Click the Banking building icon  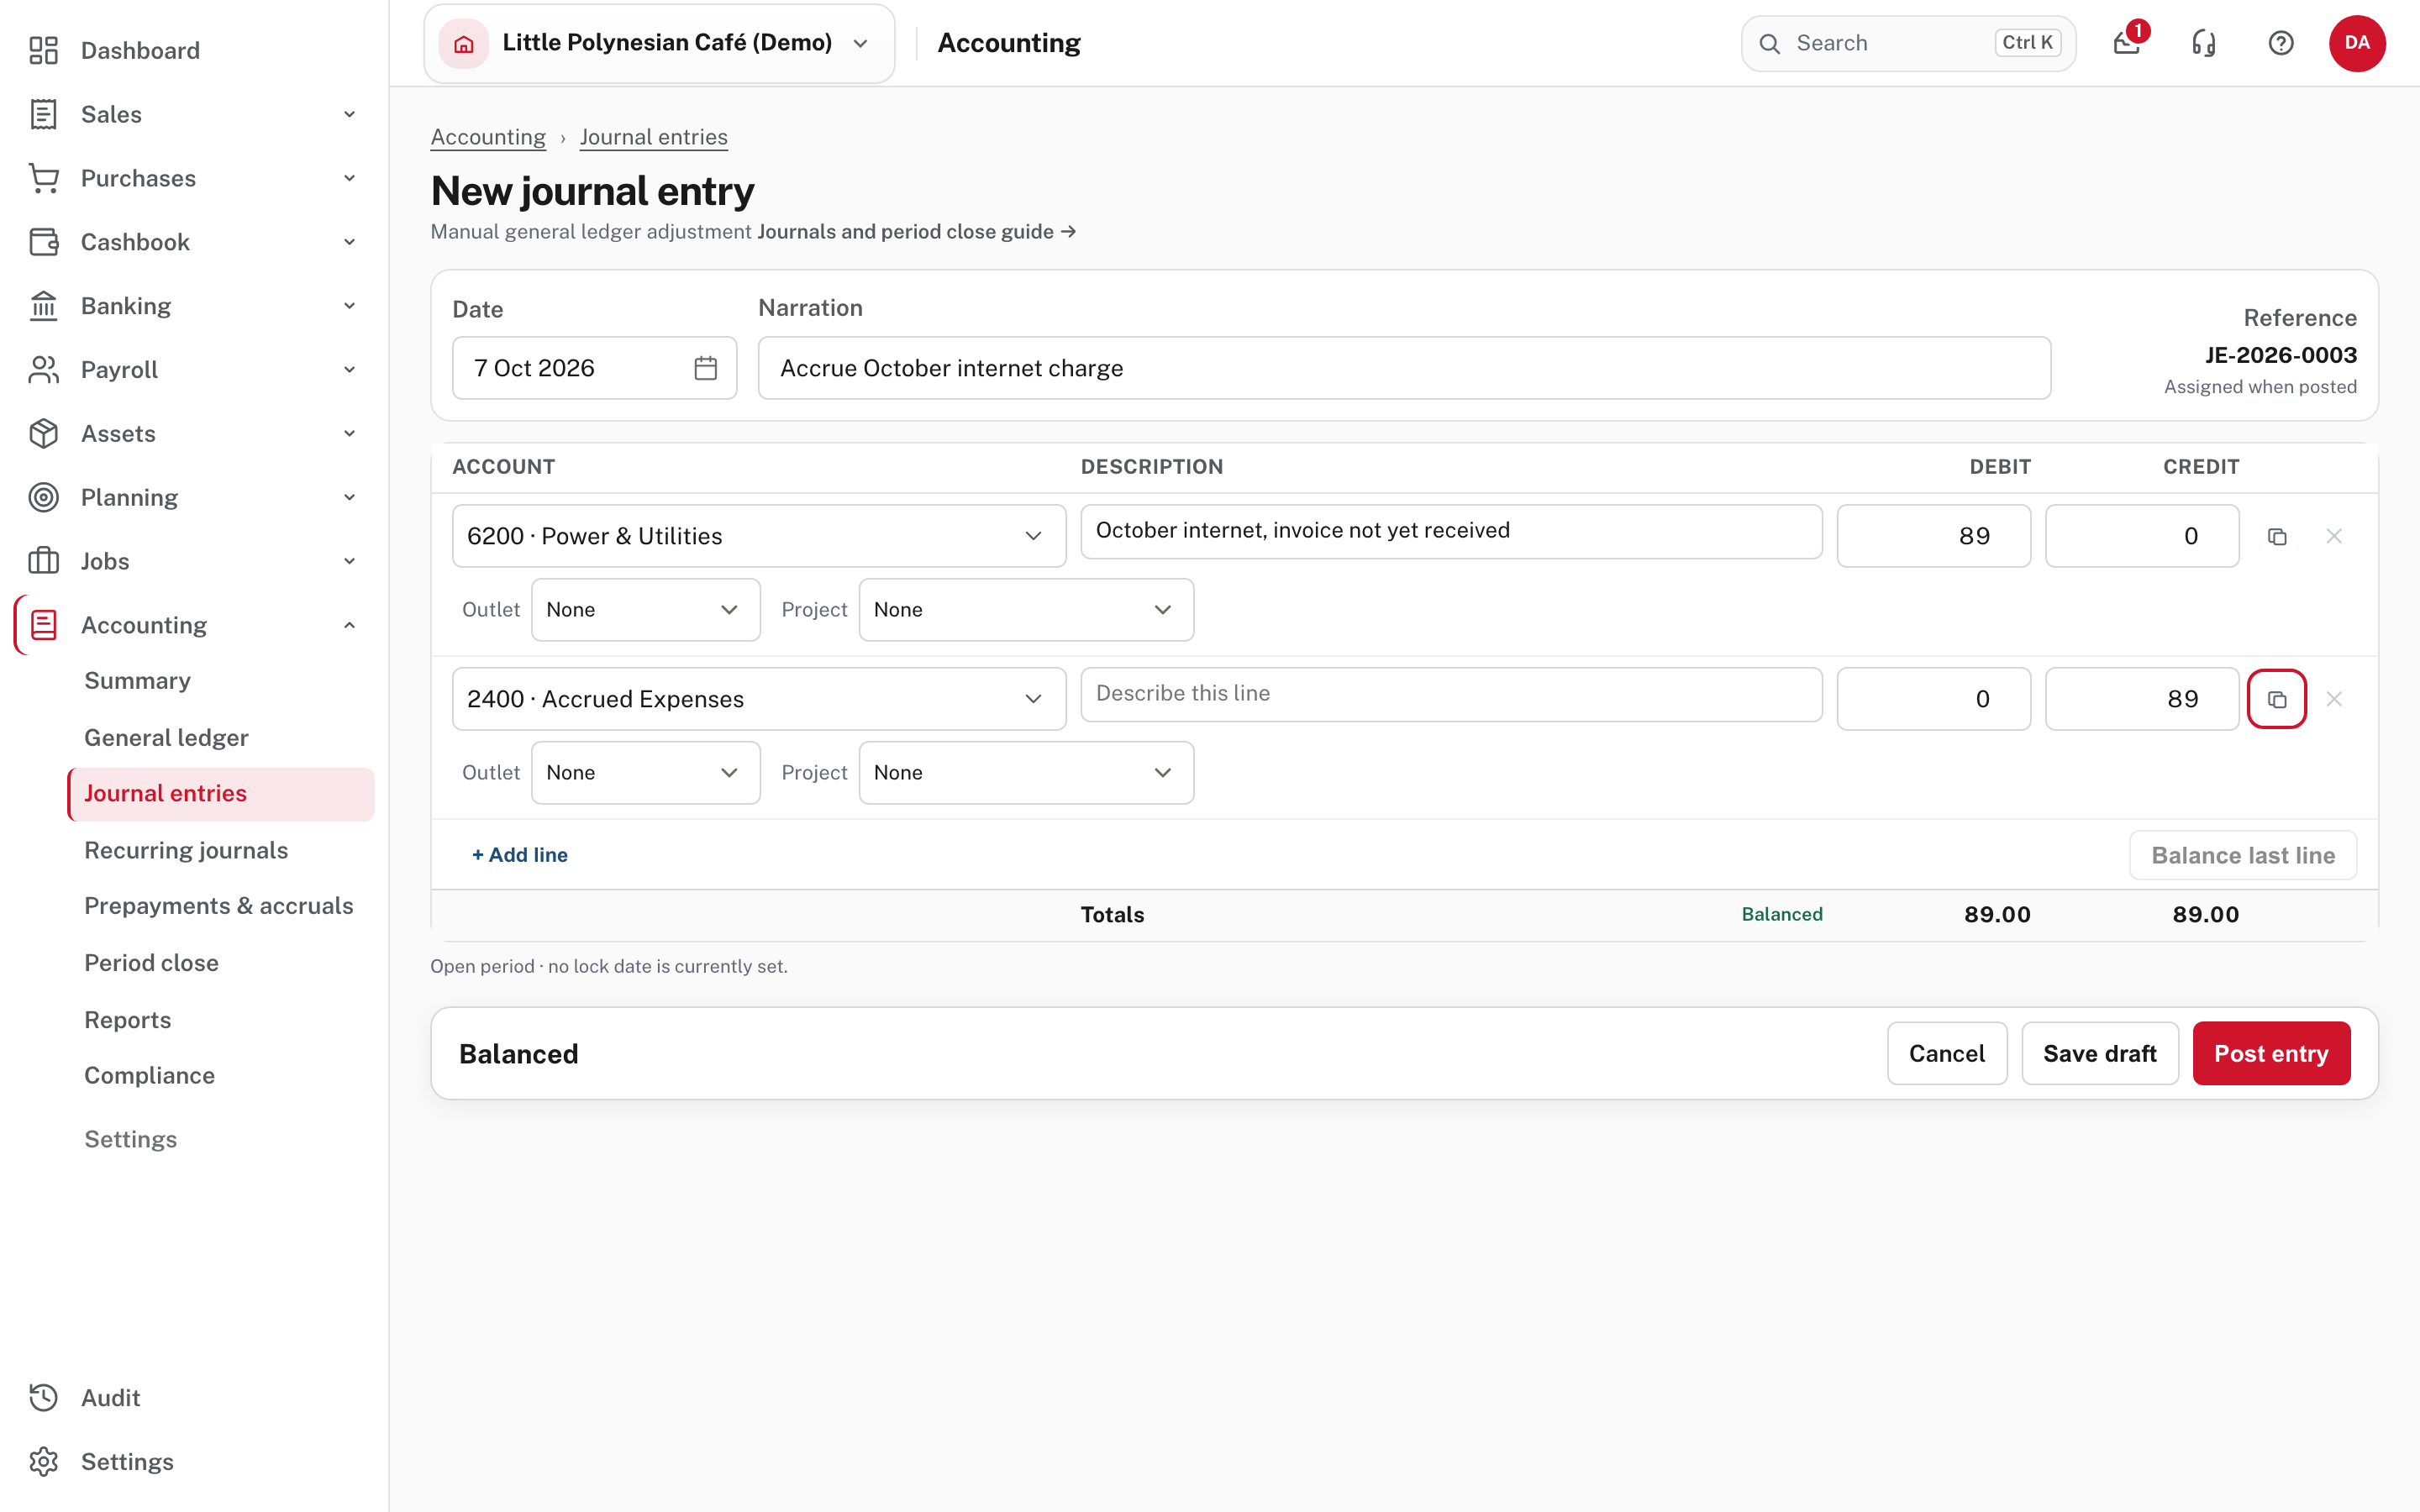pos(43,305)
